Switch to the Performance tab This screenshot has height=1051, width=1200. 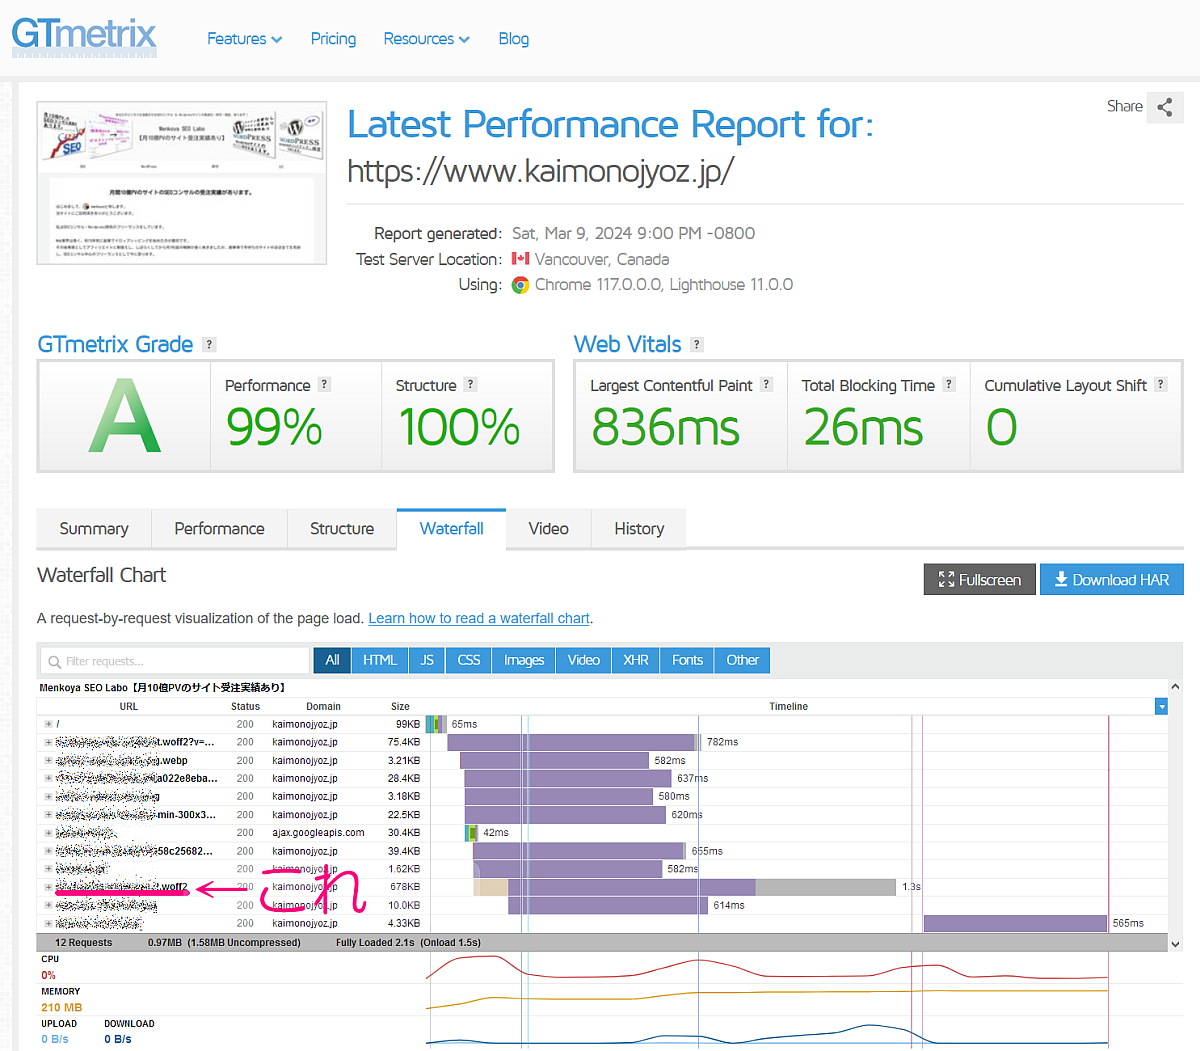219,529
